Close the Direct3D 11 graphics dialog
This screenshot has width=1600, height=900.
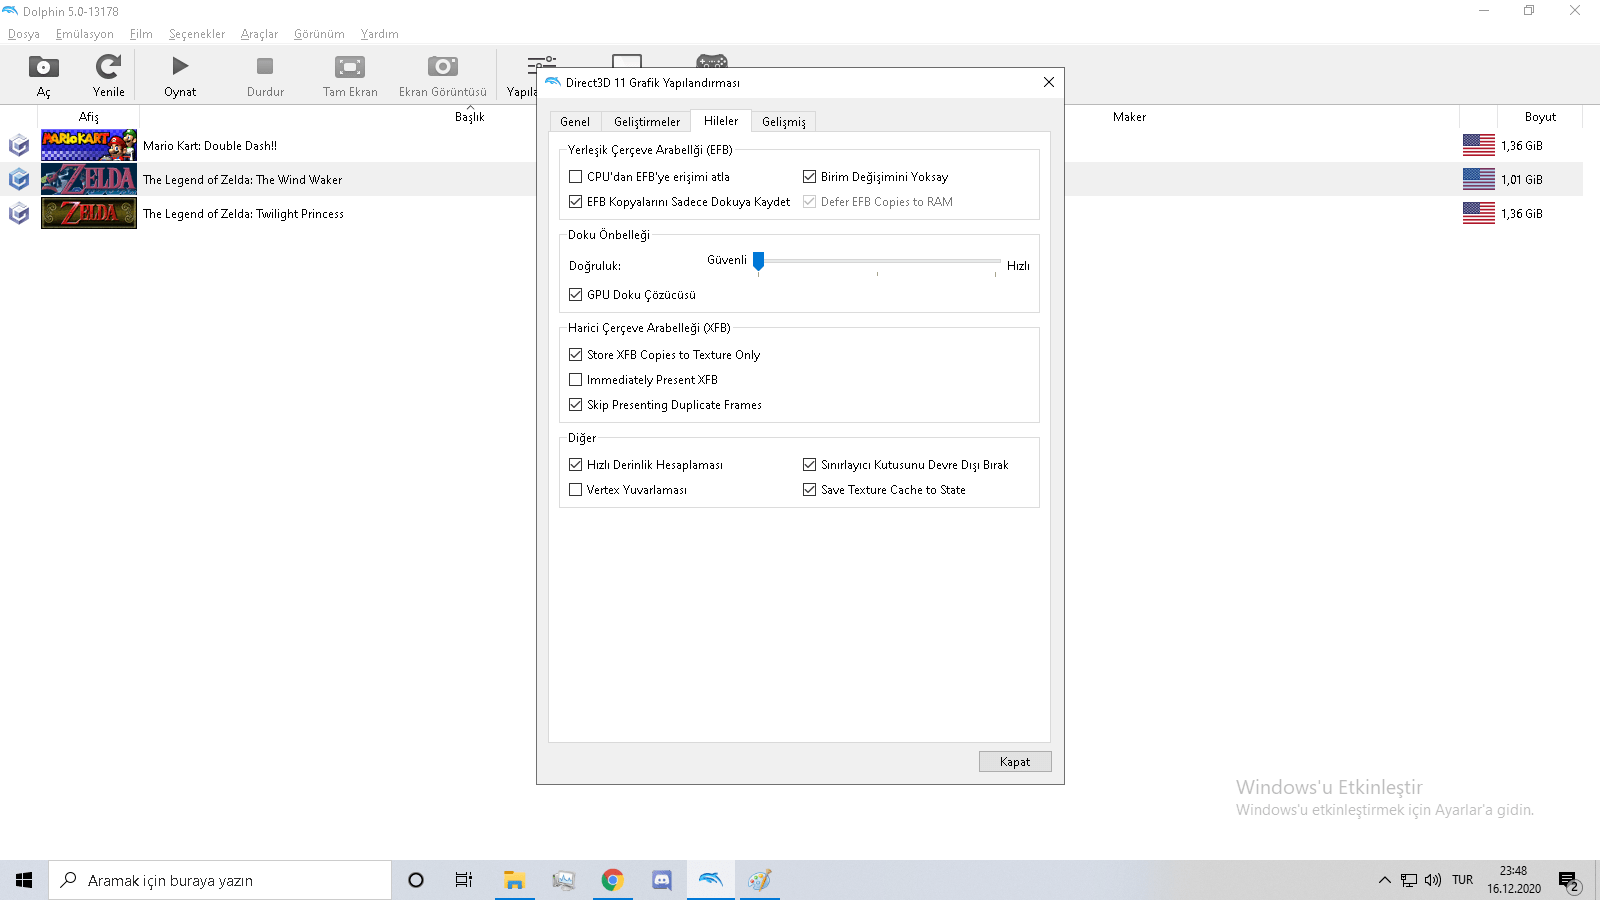click(x=1049, y=83)
